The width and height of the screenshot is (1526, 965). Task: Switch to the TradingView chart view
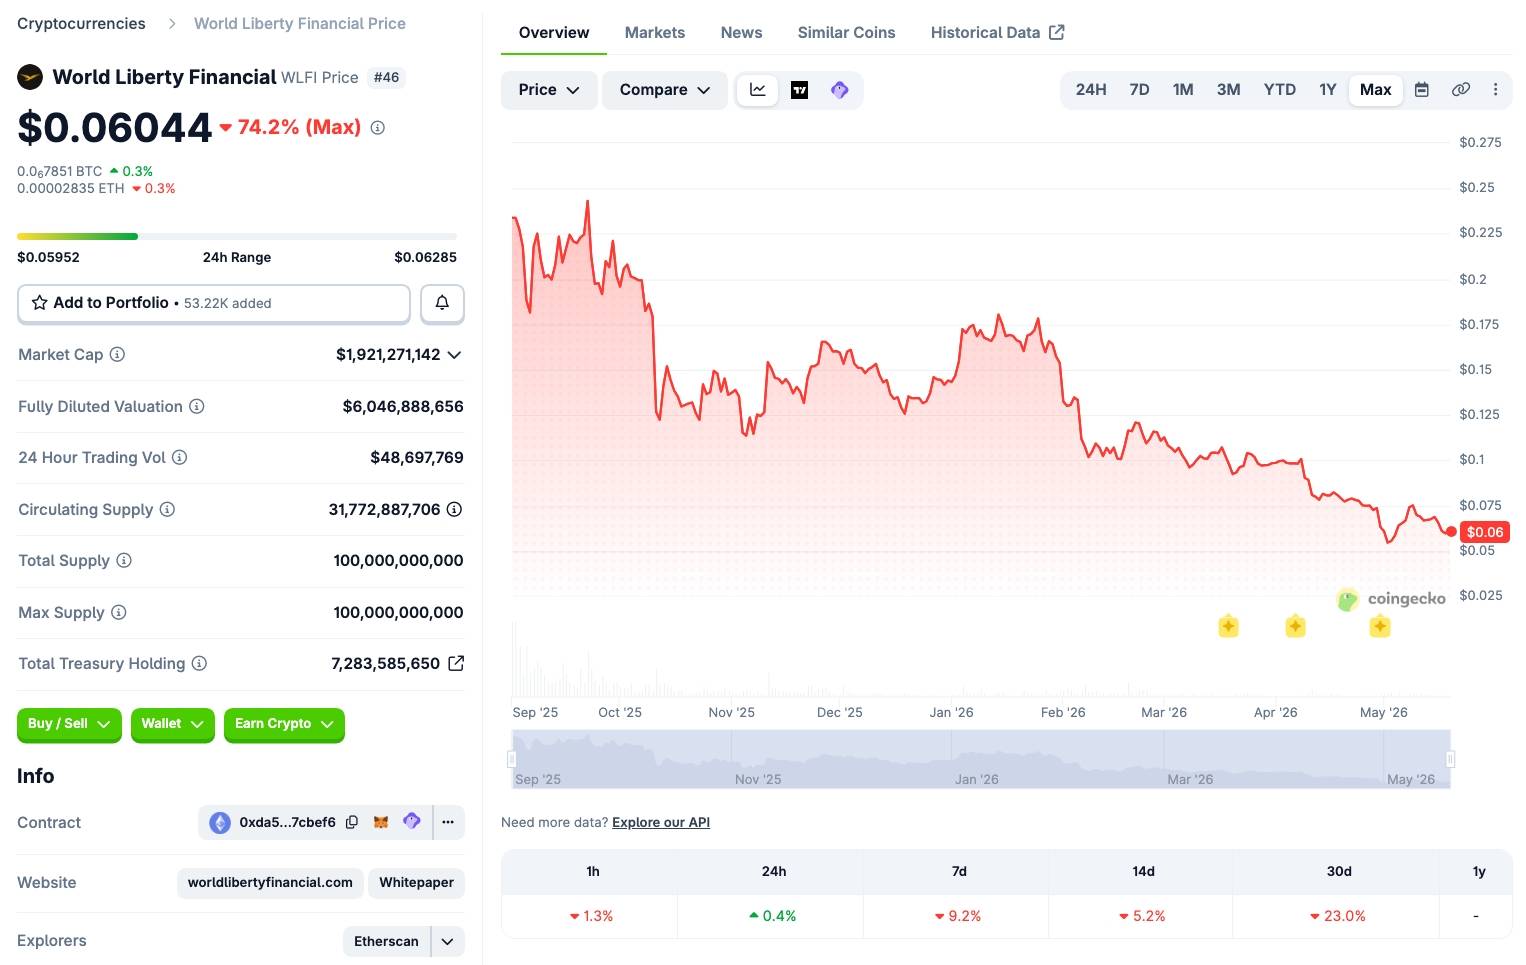click(799, 90)
